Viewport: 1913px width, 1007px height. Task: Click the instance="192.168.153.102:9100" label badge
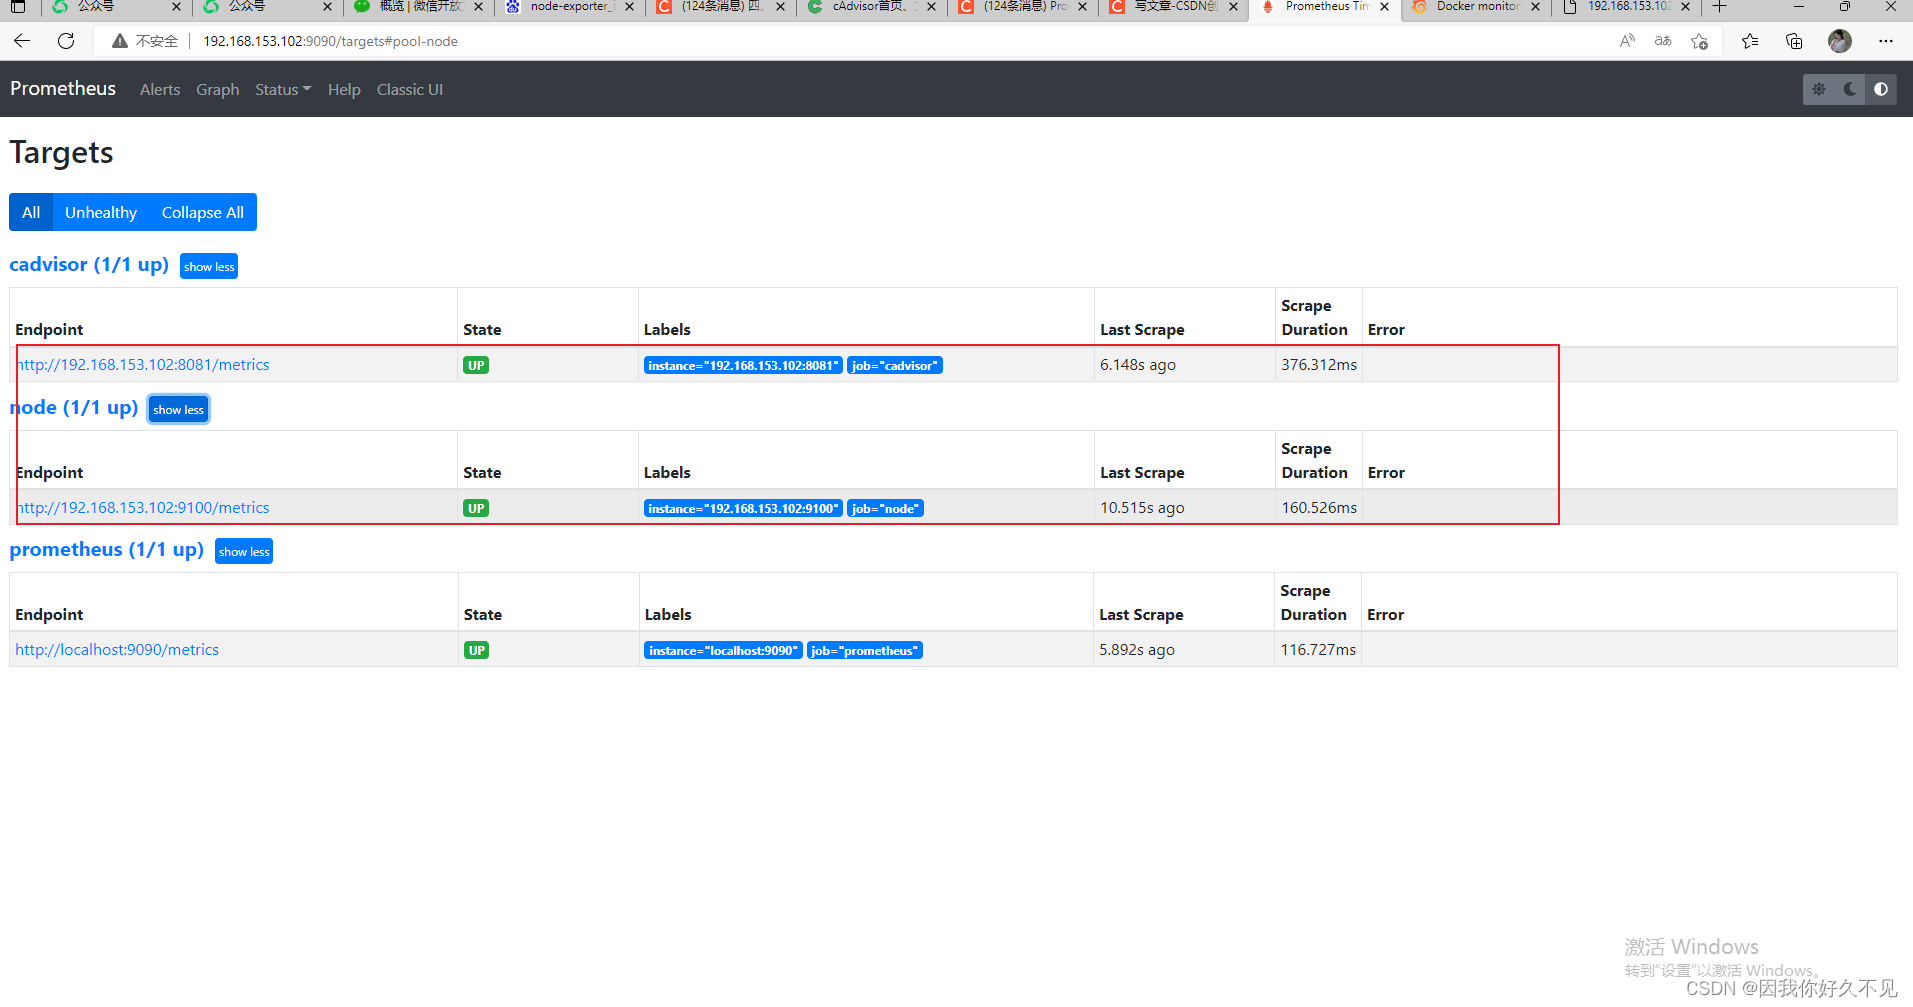tap(743, 508)
